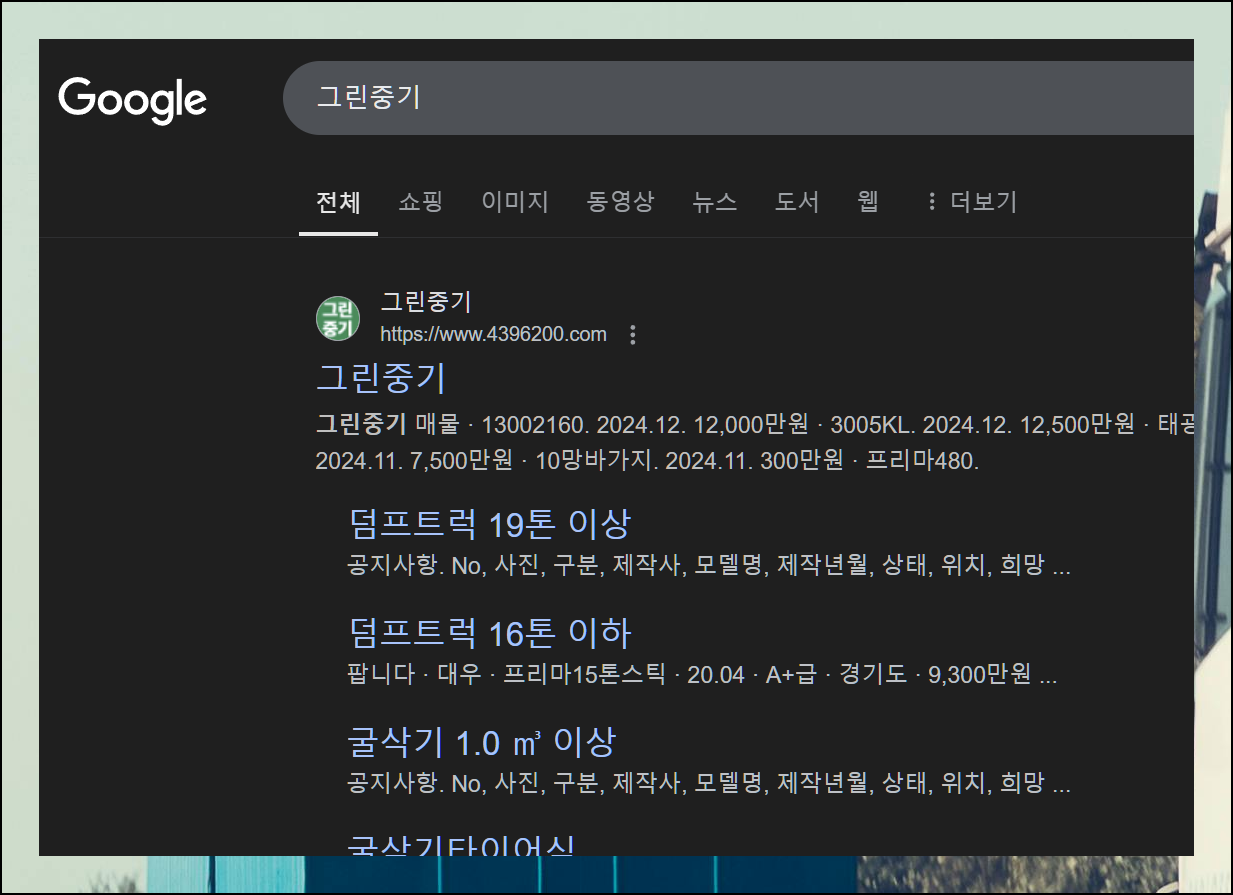Image resolution: width=1233 pixels, height=895 pixels.
Task: Click snippet line starting 2024.11. 7,500만원
Action: 647,461
